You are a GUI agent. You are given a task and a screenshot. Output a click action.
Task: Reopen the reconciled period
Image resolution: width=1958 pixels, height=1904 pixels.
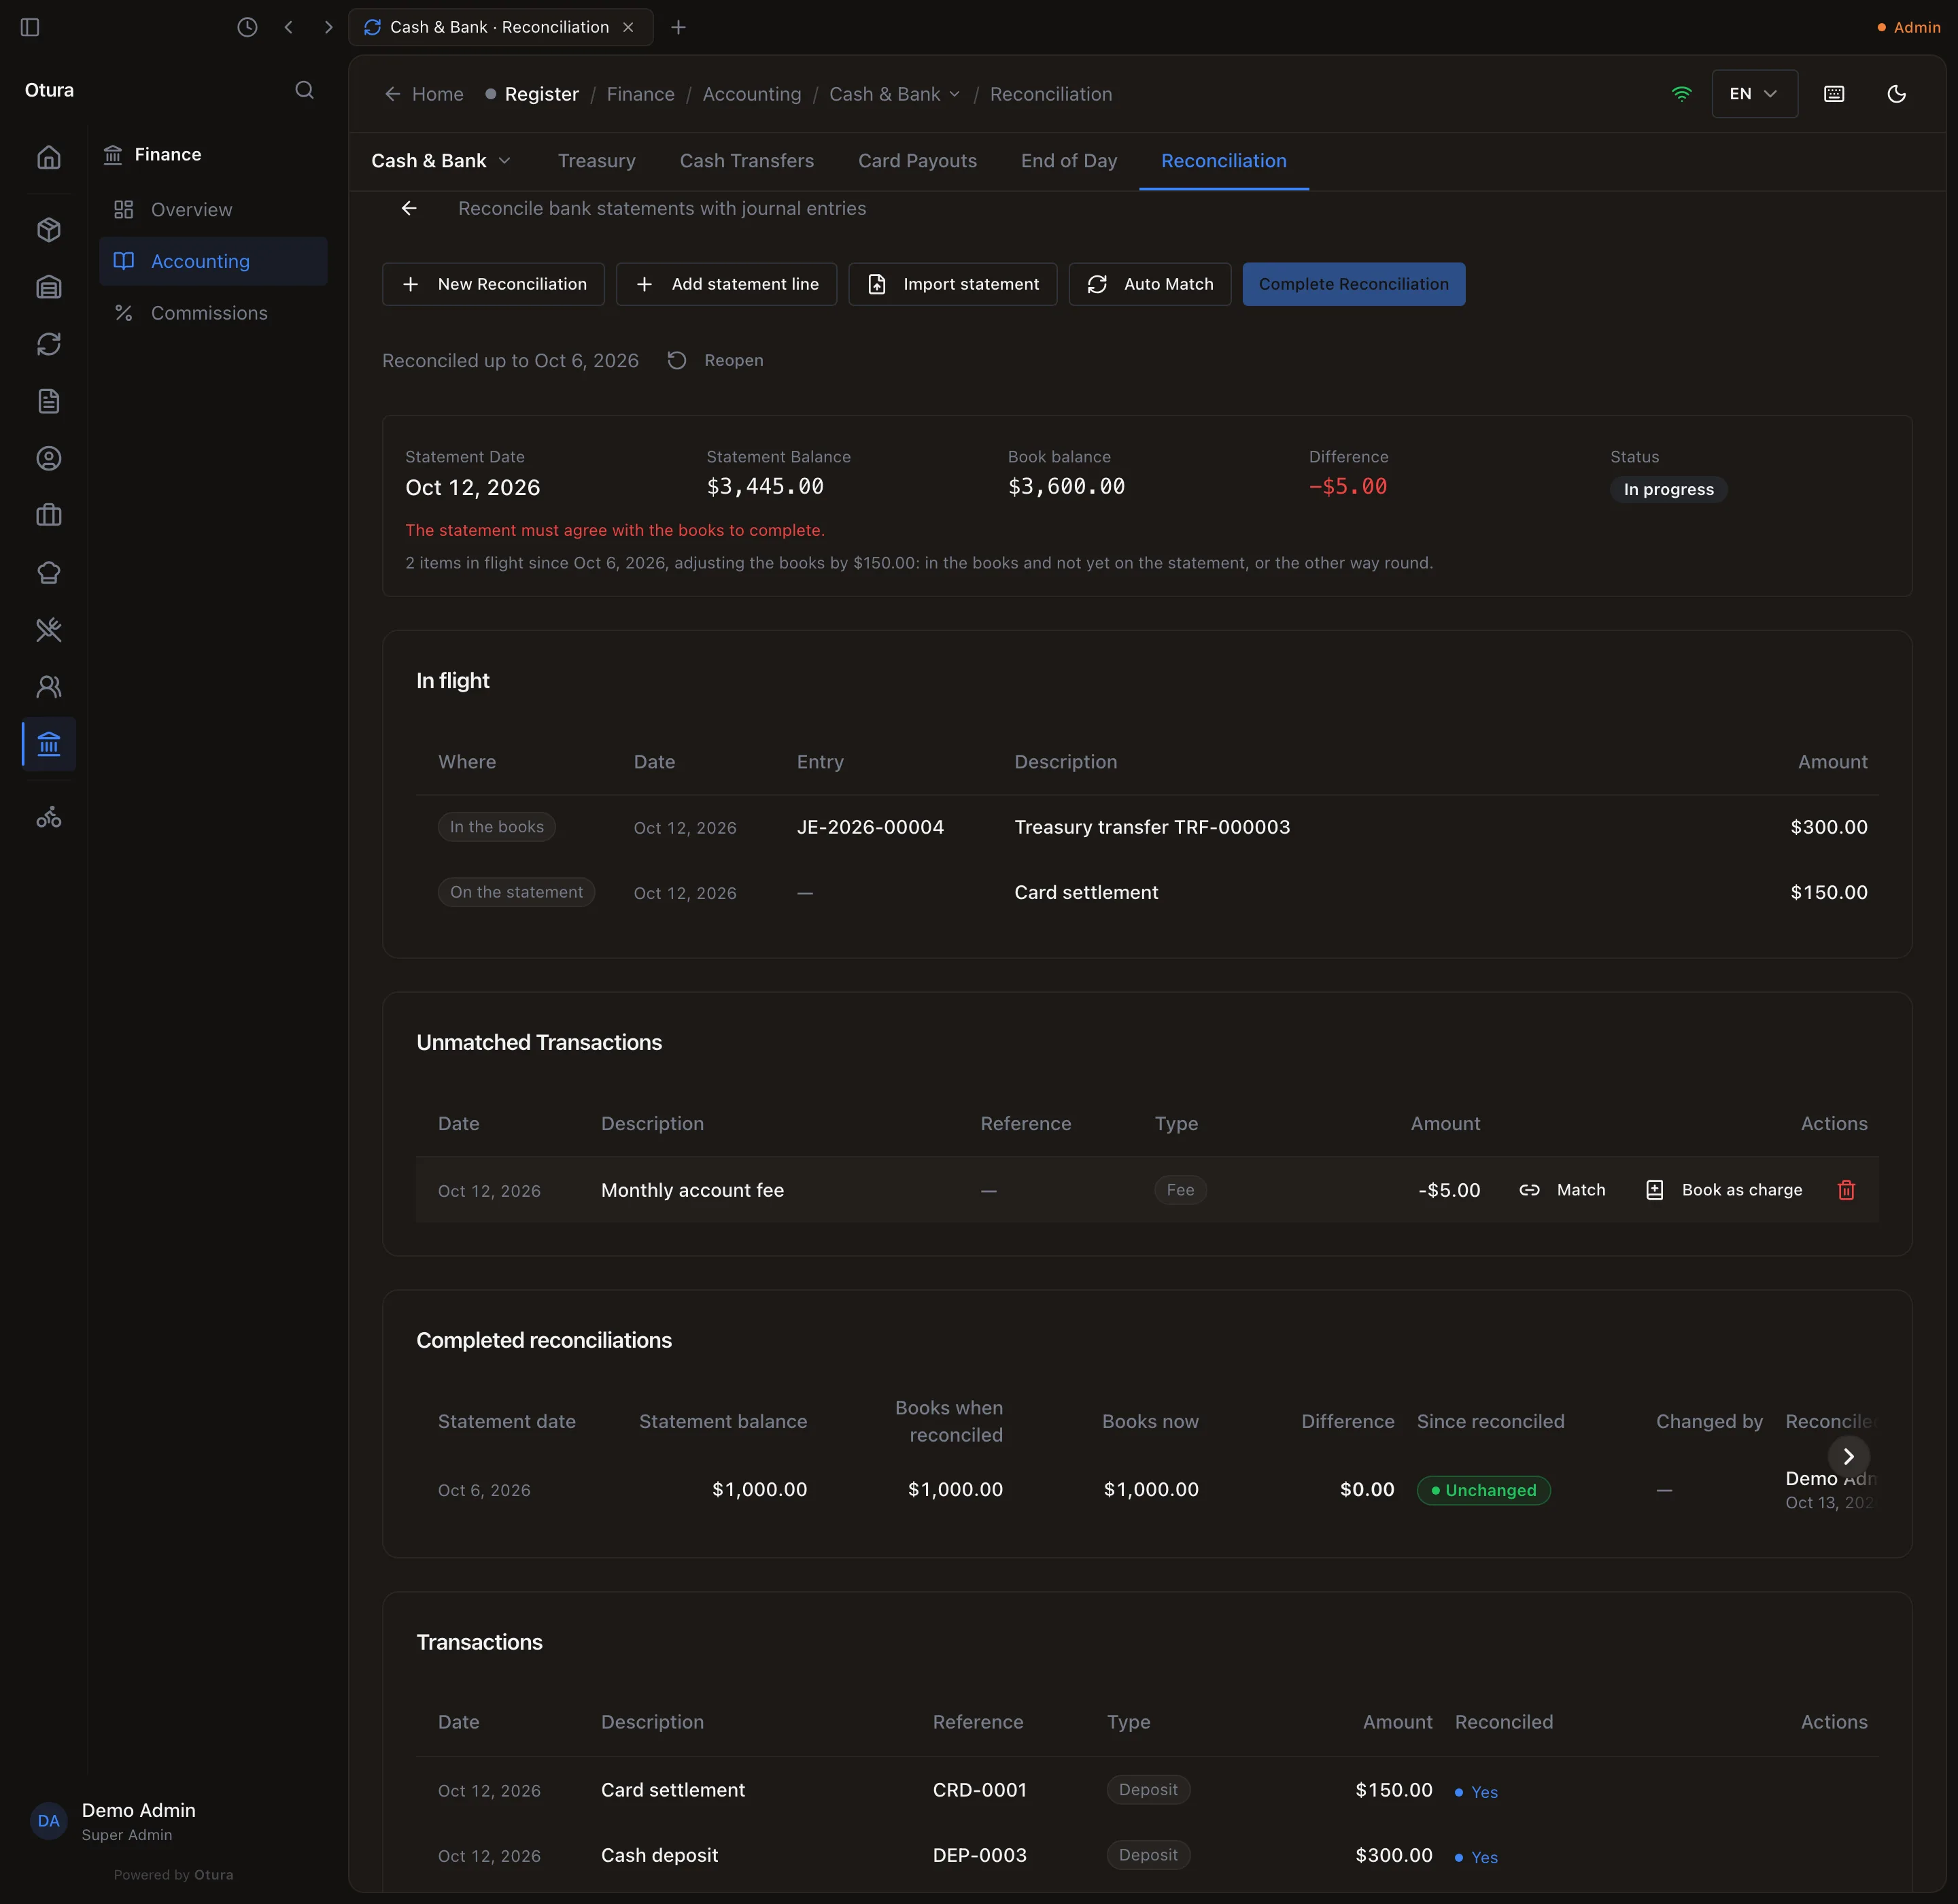click(715, 360)
